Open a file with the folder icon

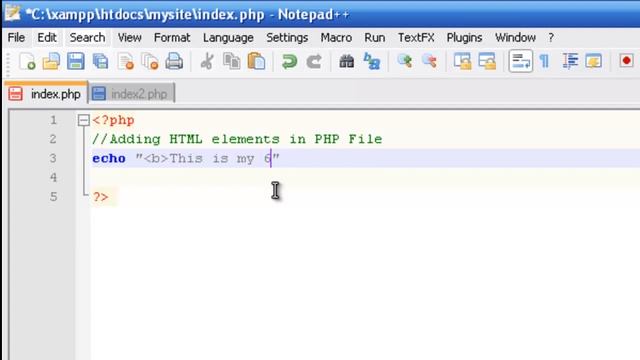point(51,62)
